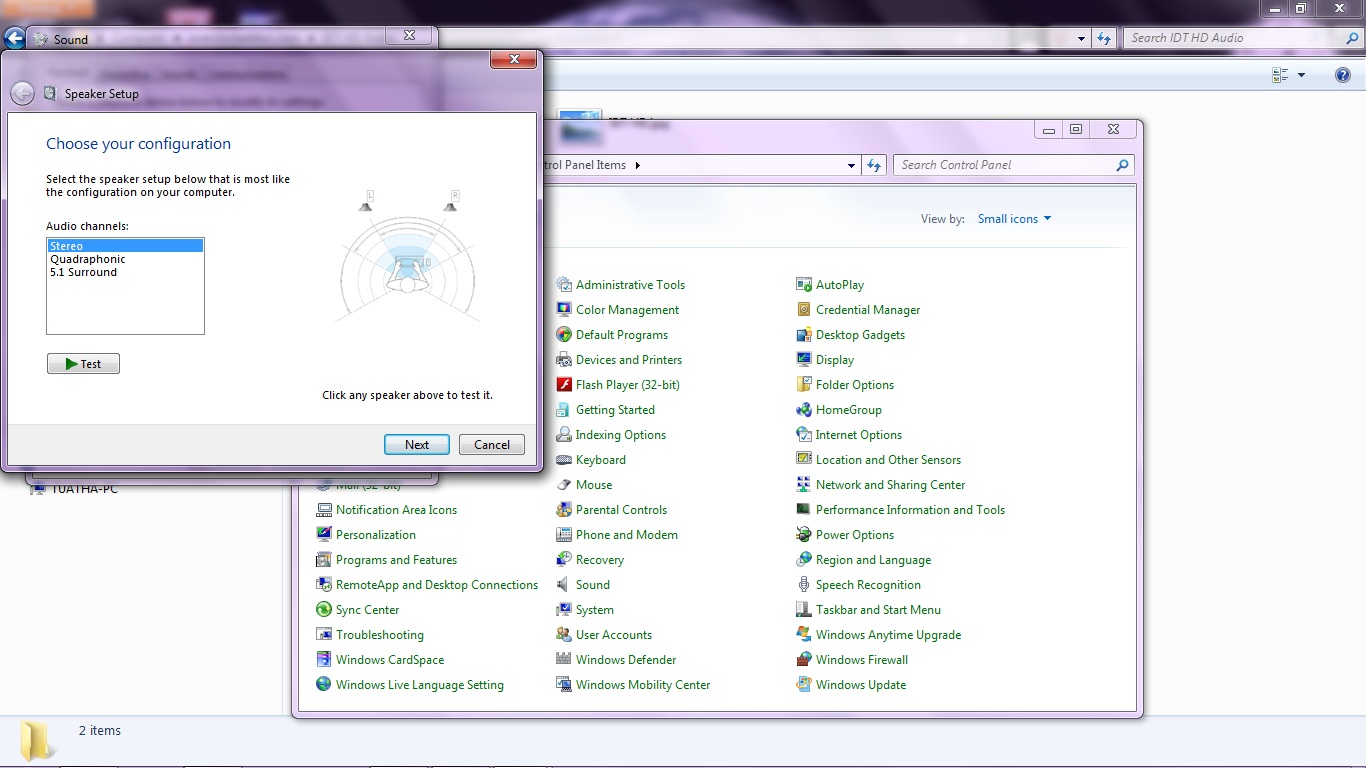The width and height of the screenshot is (1366, 768).
Task: Open the Mouse icon
Action: (x=564, y=485)
